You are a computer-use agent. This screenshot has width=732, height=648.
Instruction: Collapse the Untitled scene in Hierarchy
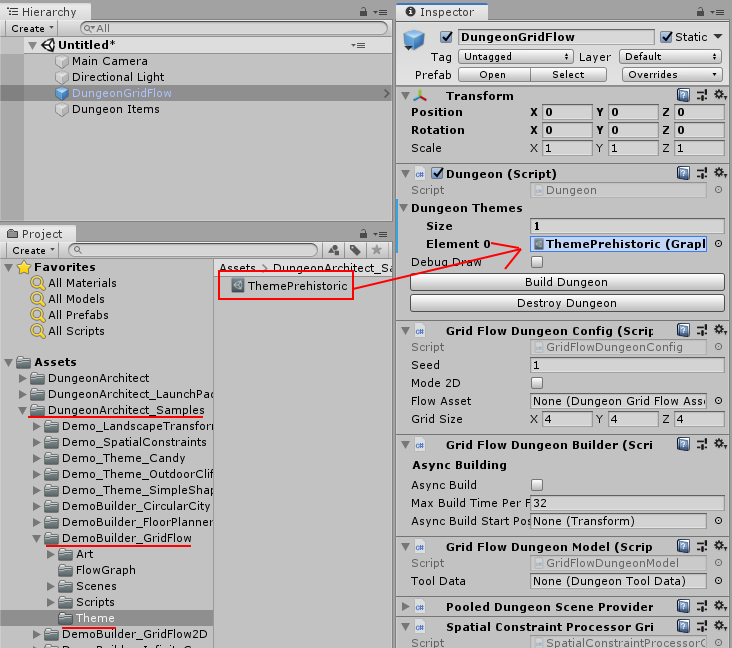coord(32,45)
